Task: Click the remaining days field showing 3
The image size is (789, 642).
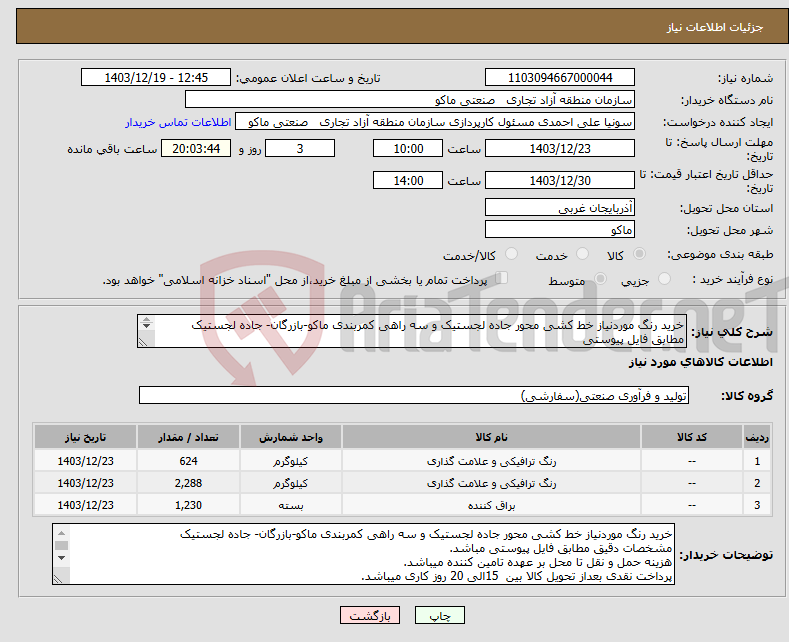Action: click(300, 148)
